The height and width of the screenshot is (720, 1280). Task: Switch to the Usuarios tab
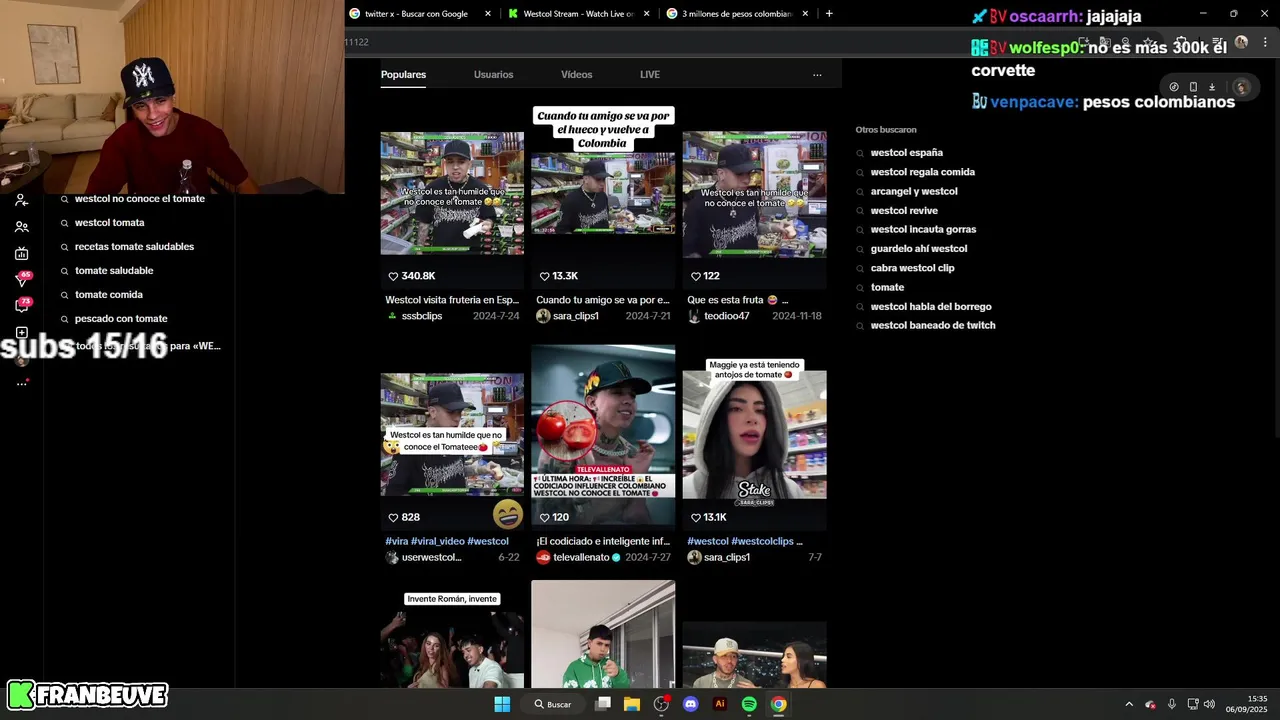tap(493, 75)
